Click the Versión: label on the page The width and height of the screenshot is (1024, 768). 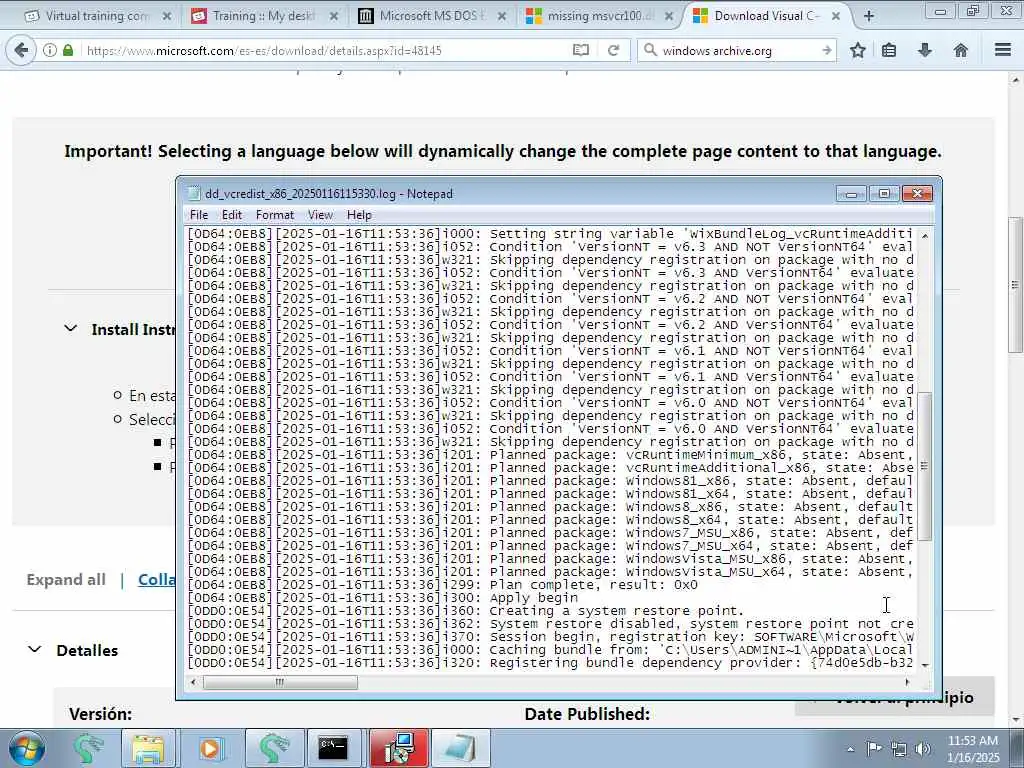click(x=101, y=714)
